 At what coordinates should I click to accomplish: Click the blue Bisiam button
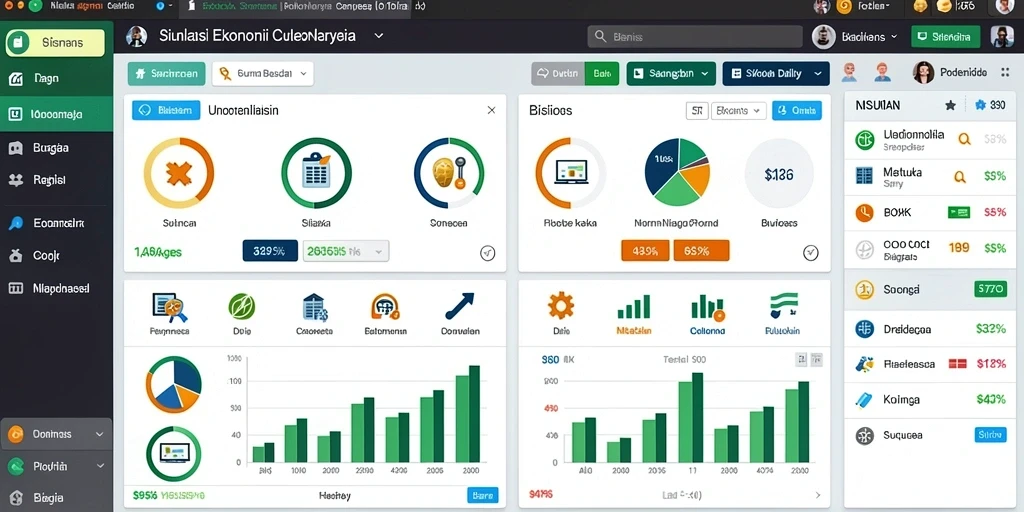click(166, 110)
